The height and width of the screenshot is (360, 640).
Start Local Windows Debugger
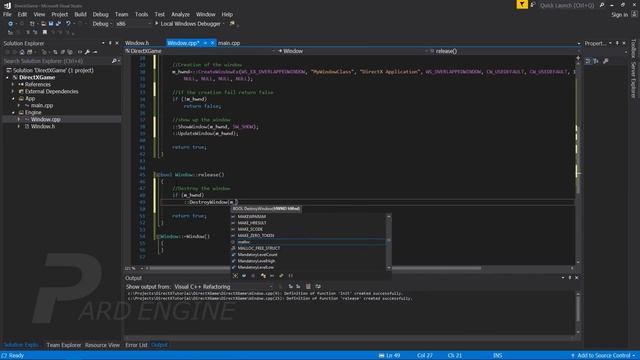tap(187, 24)
